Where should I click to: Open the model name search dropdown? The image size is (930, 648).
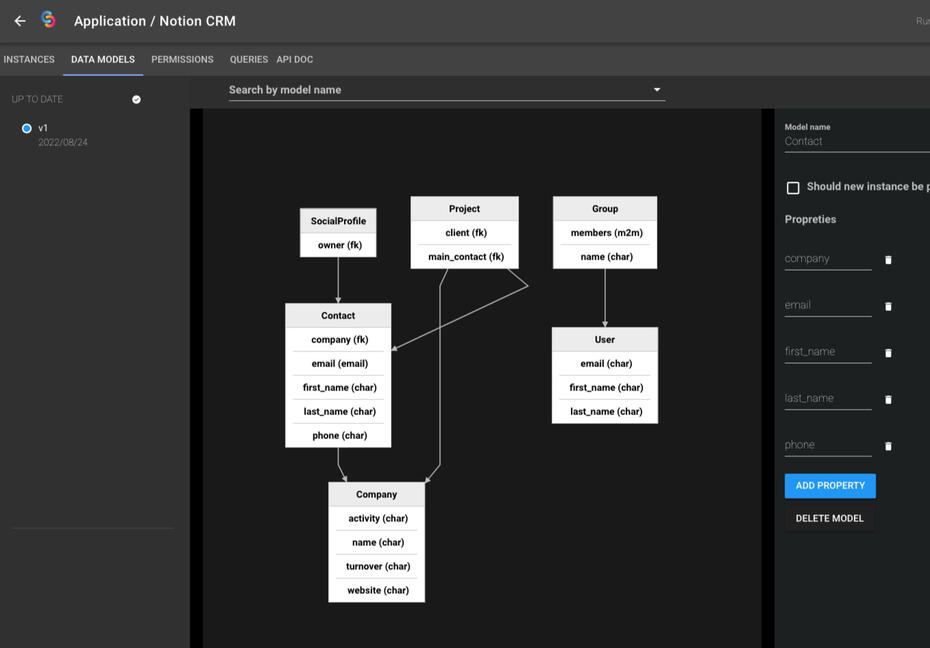[x=657, y=89]
